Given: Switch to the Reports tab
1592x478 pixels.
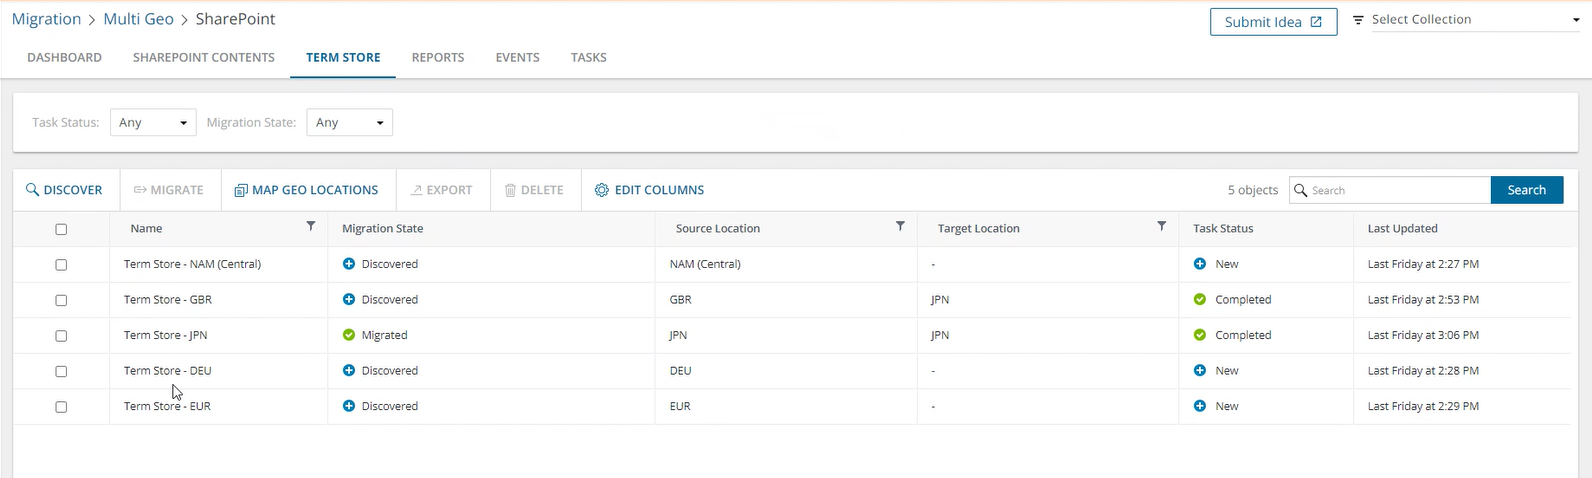Looking at the screenshot, I should (437, 57).
